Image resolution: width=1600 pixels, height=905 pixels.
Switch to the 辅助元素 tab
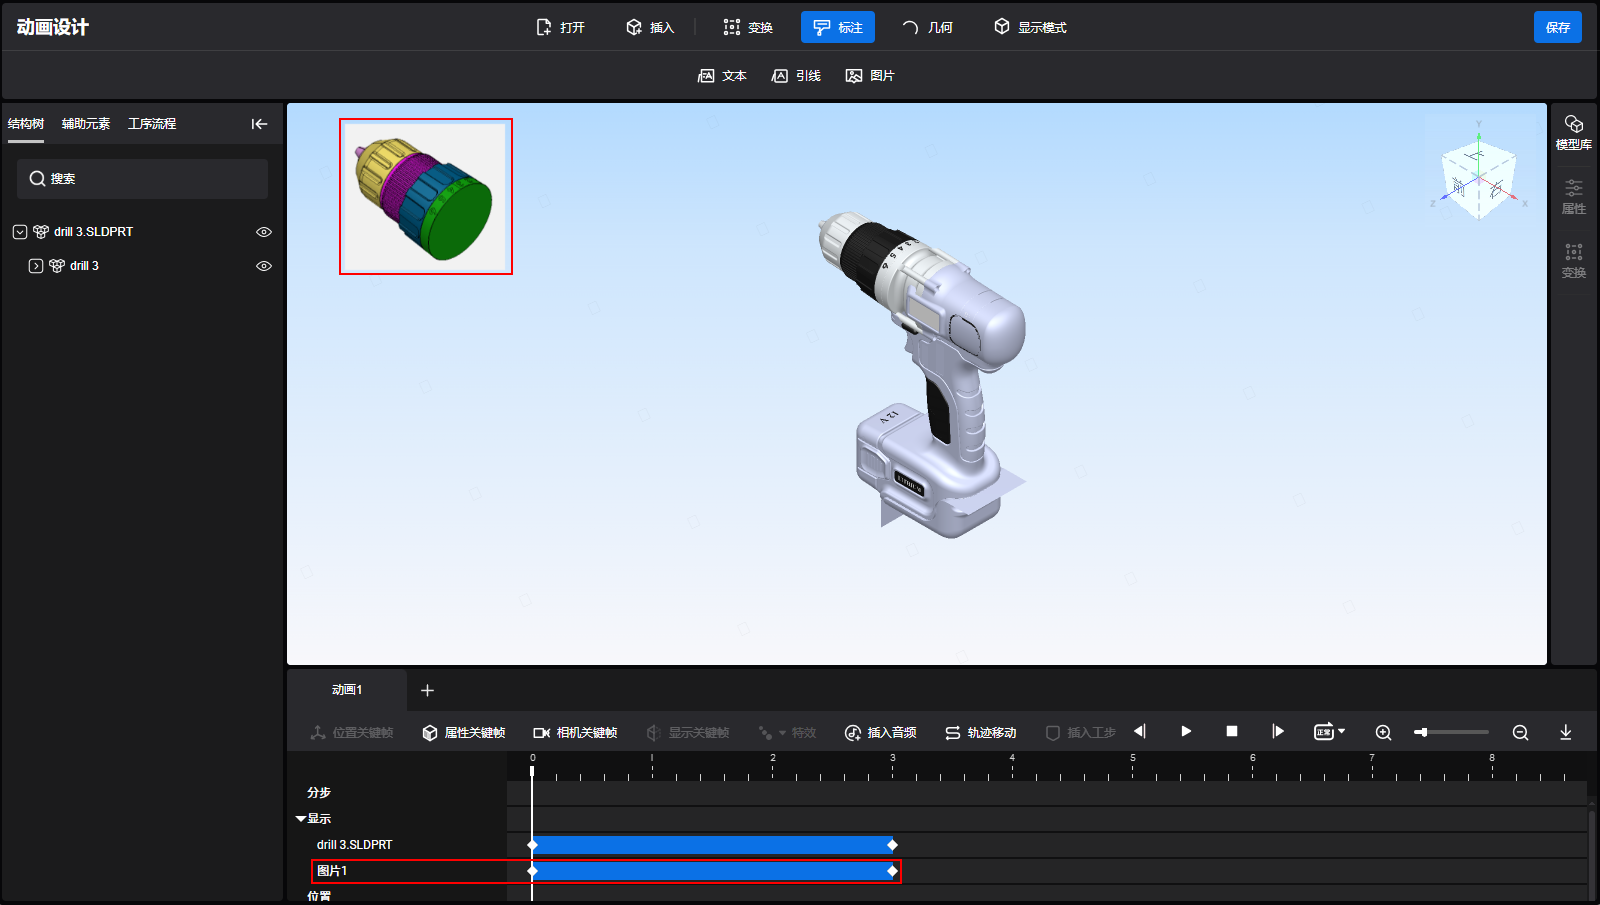pos(86,124)
